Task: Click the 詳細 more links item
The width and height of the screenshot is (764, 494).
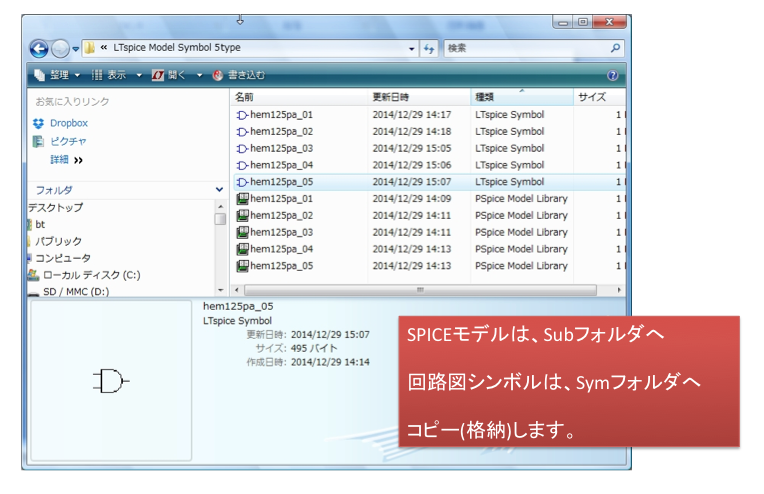Action: 66,160
